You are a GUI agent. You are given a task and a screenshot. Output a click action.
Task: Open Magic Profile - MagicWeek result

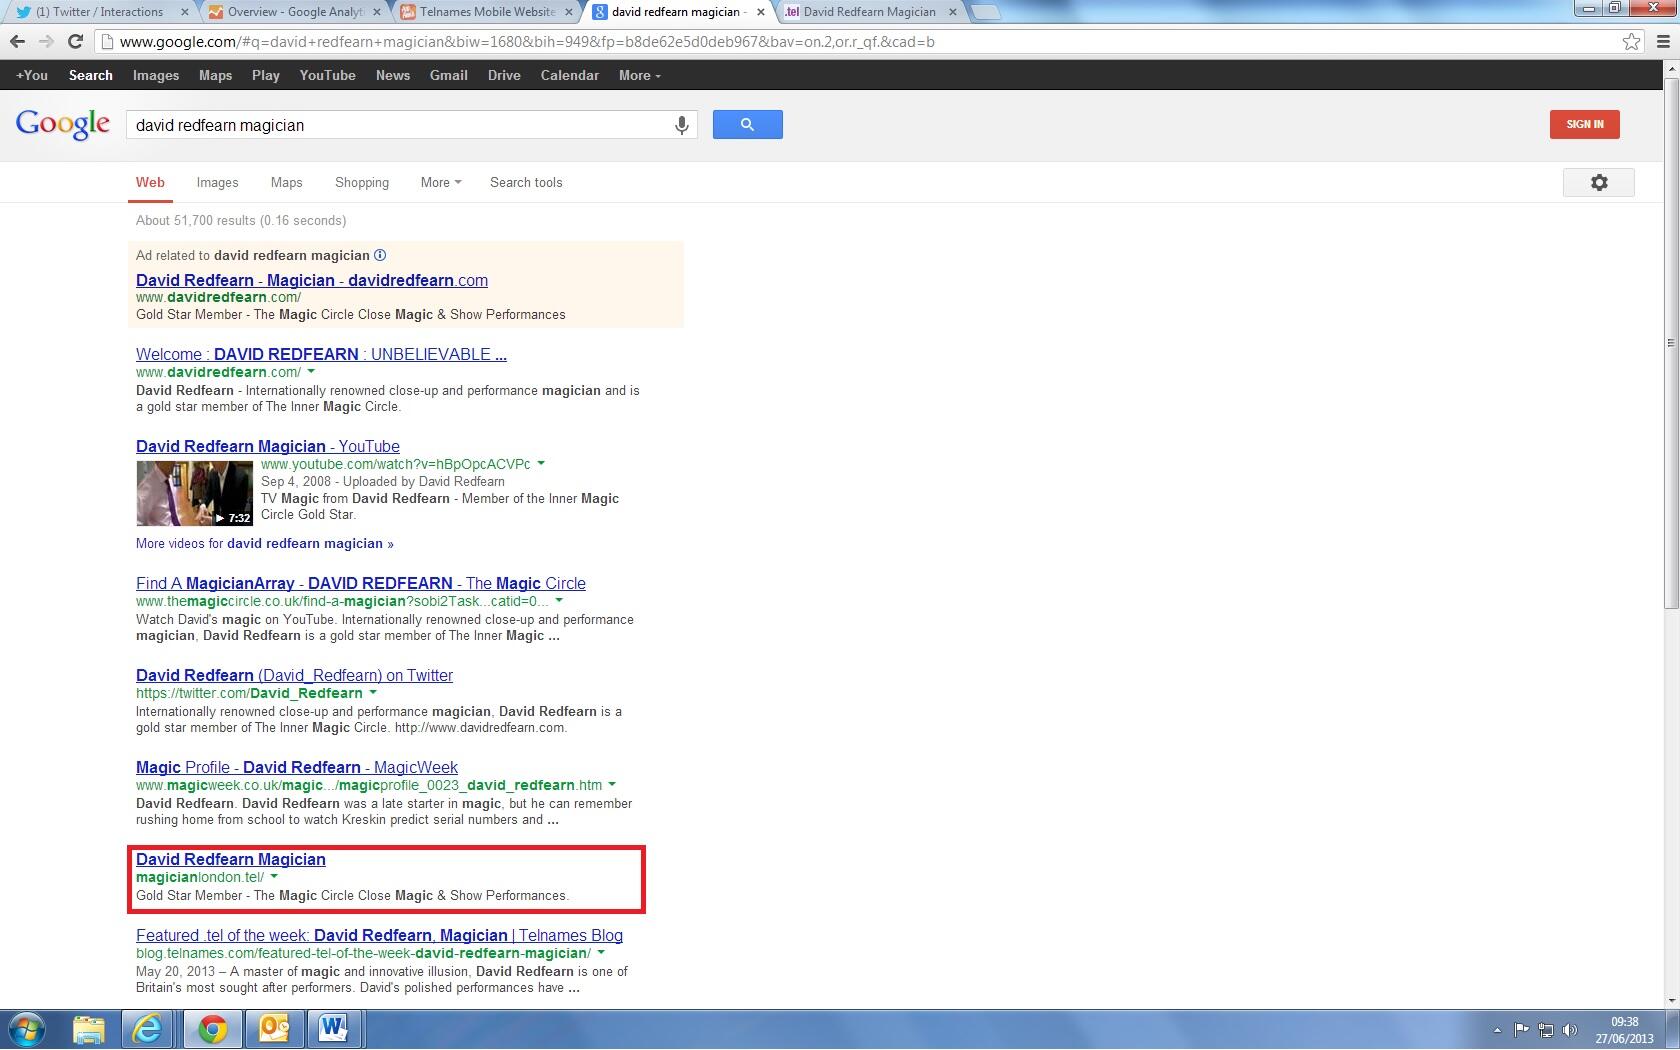[x=297, y=768]
